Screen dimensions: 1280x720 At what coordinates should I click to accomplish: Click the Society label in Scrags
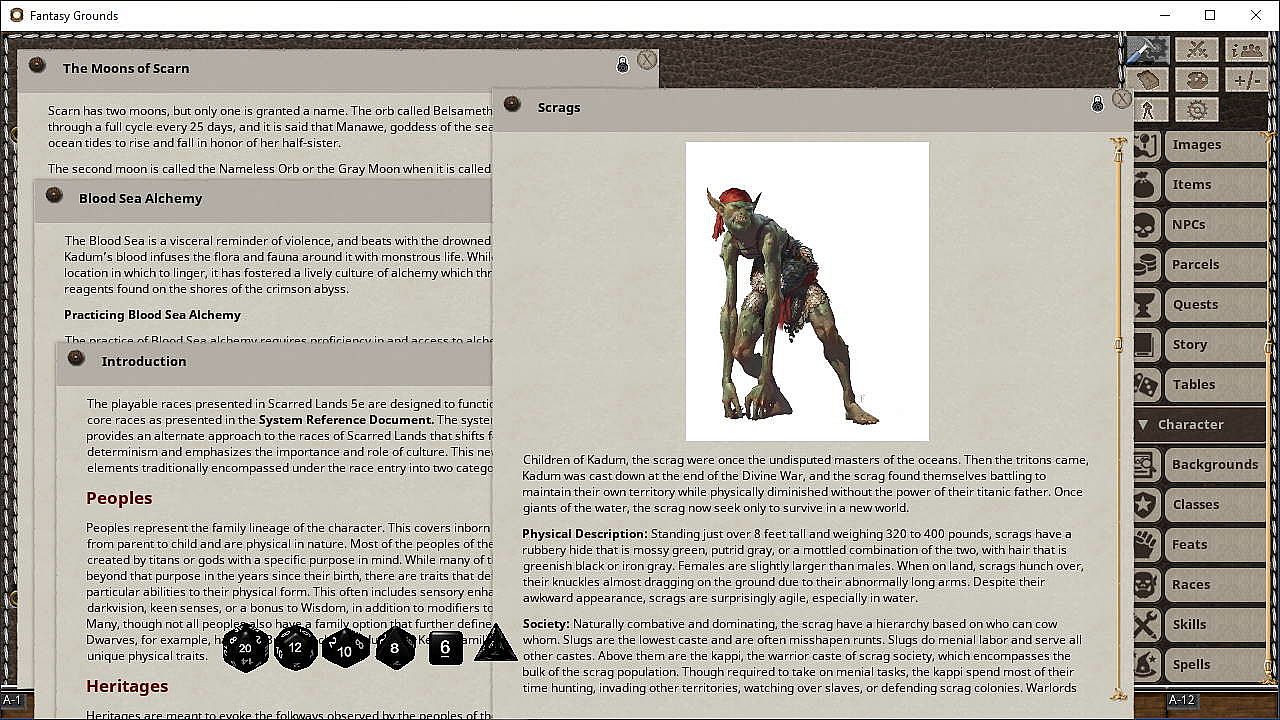click(x=546, y=624)
